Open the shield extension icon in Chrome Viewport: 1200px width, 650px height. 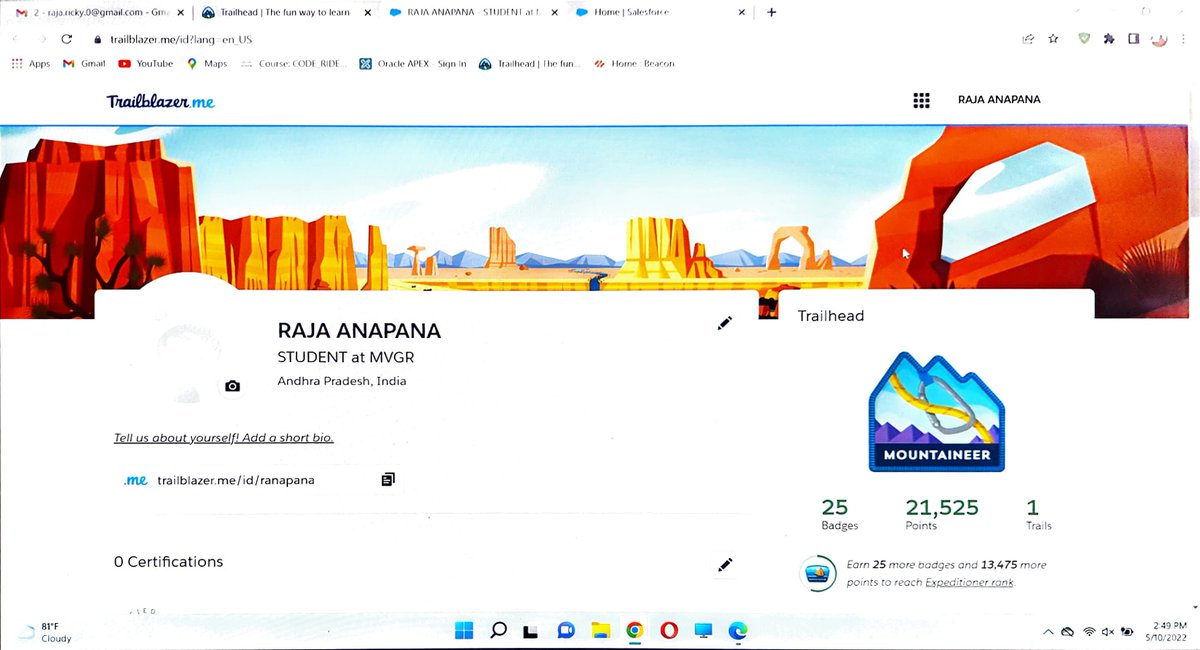pos(1085,39)
